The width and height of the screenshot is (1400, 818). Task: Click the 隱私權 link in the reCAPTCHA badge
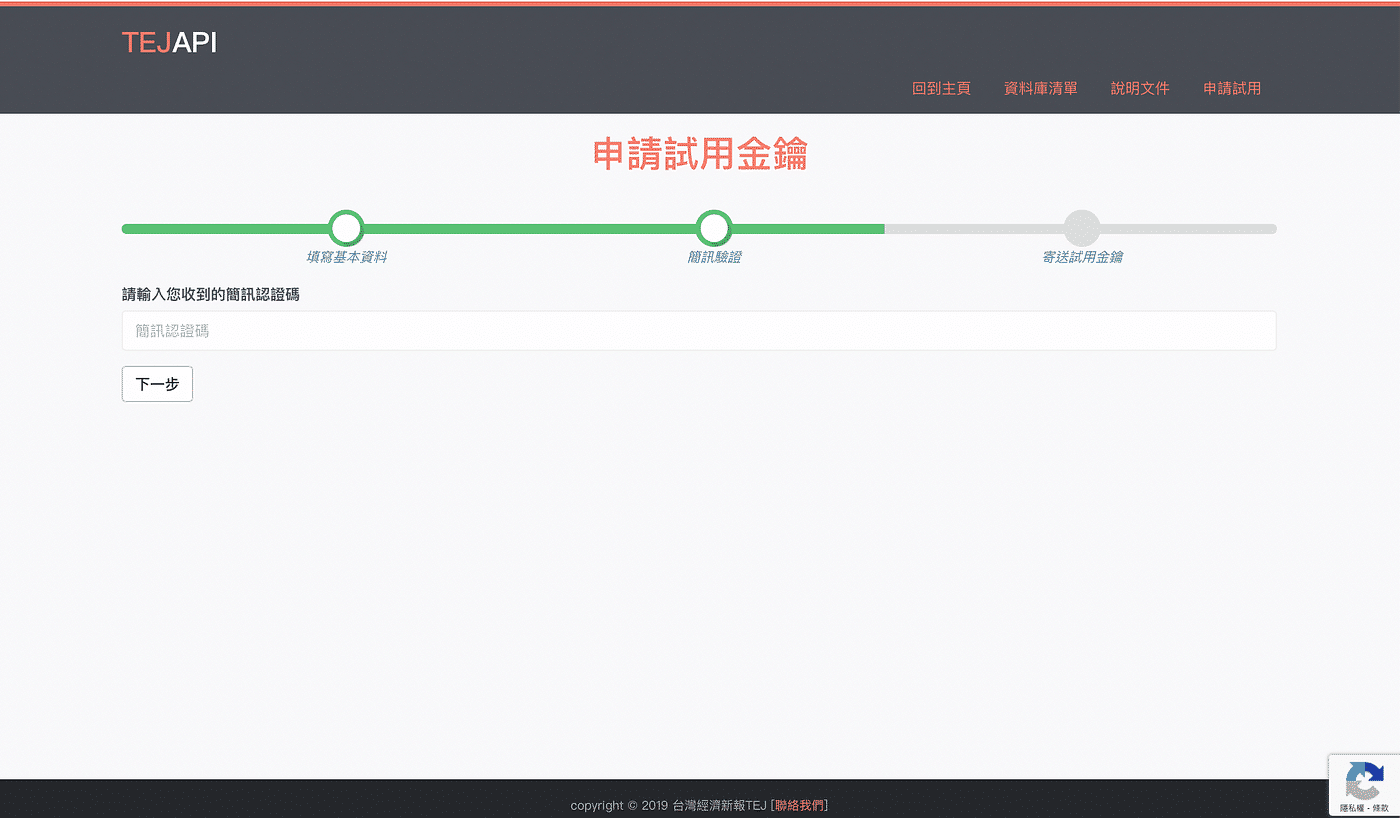click(1352, 808)
